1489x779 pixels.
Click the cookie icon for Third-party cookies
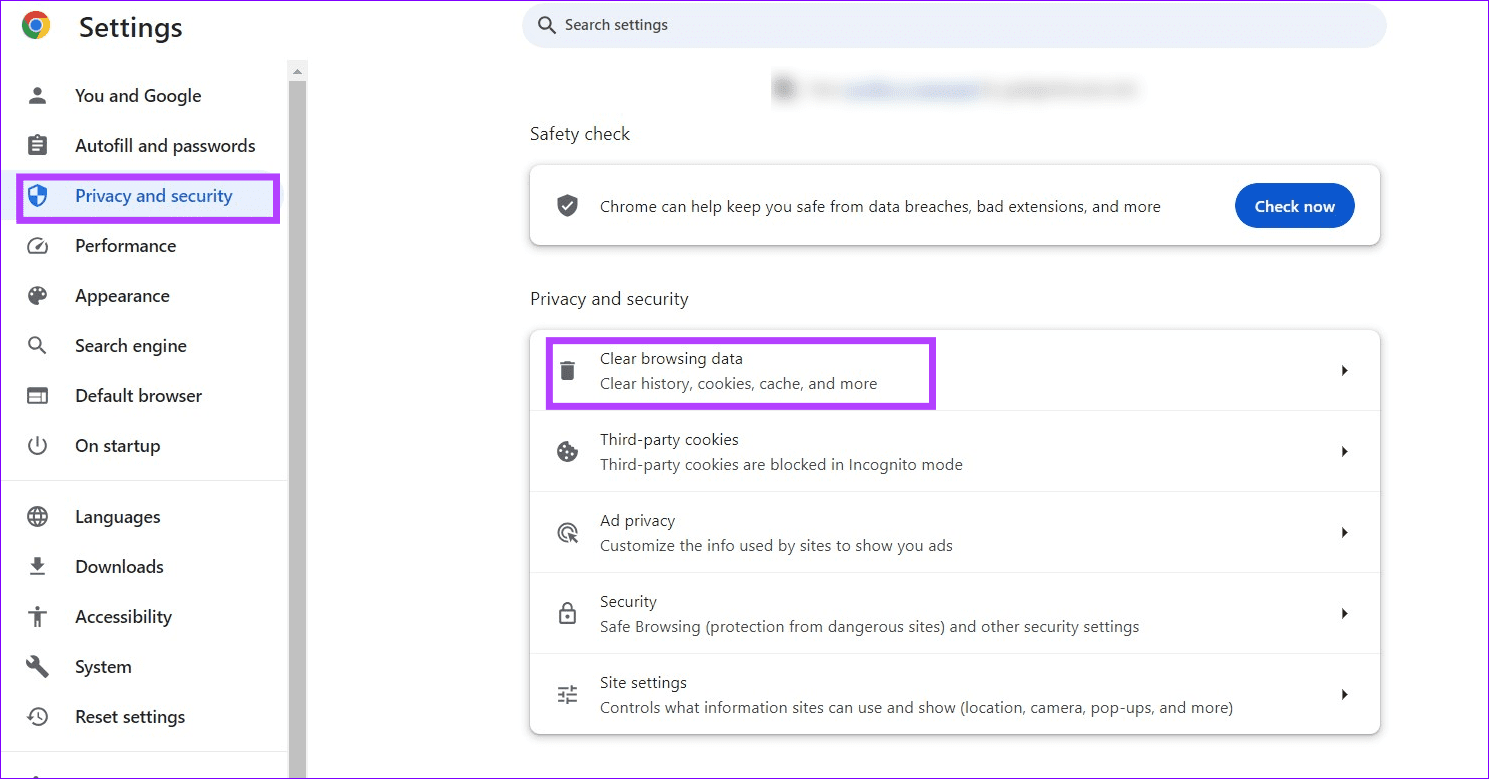click(x=567, y=451)
